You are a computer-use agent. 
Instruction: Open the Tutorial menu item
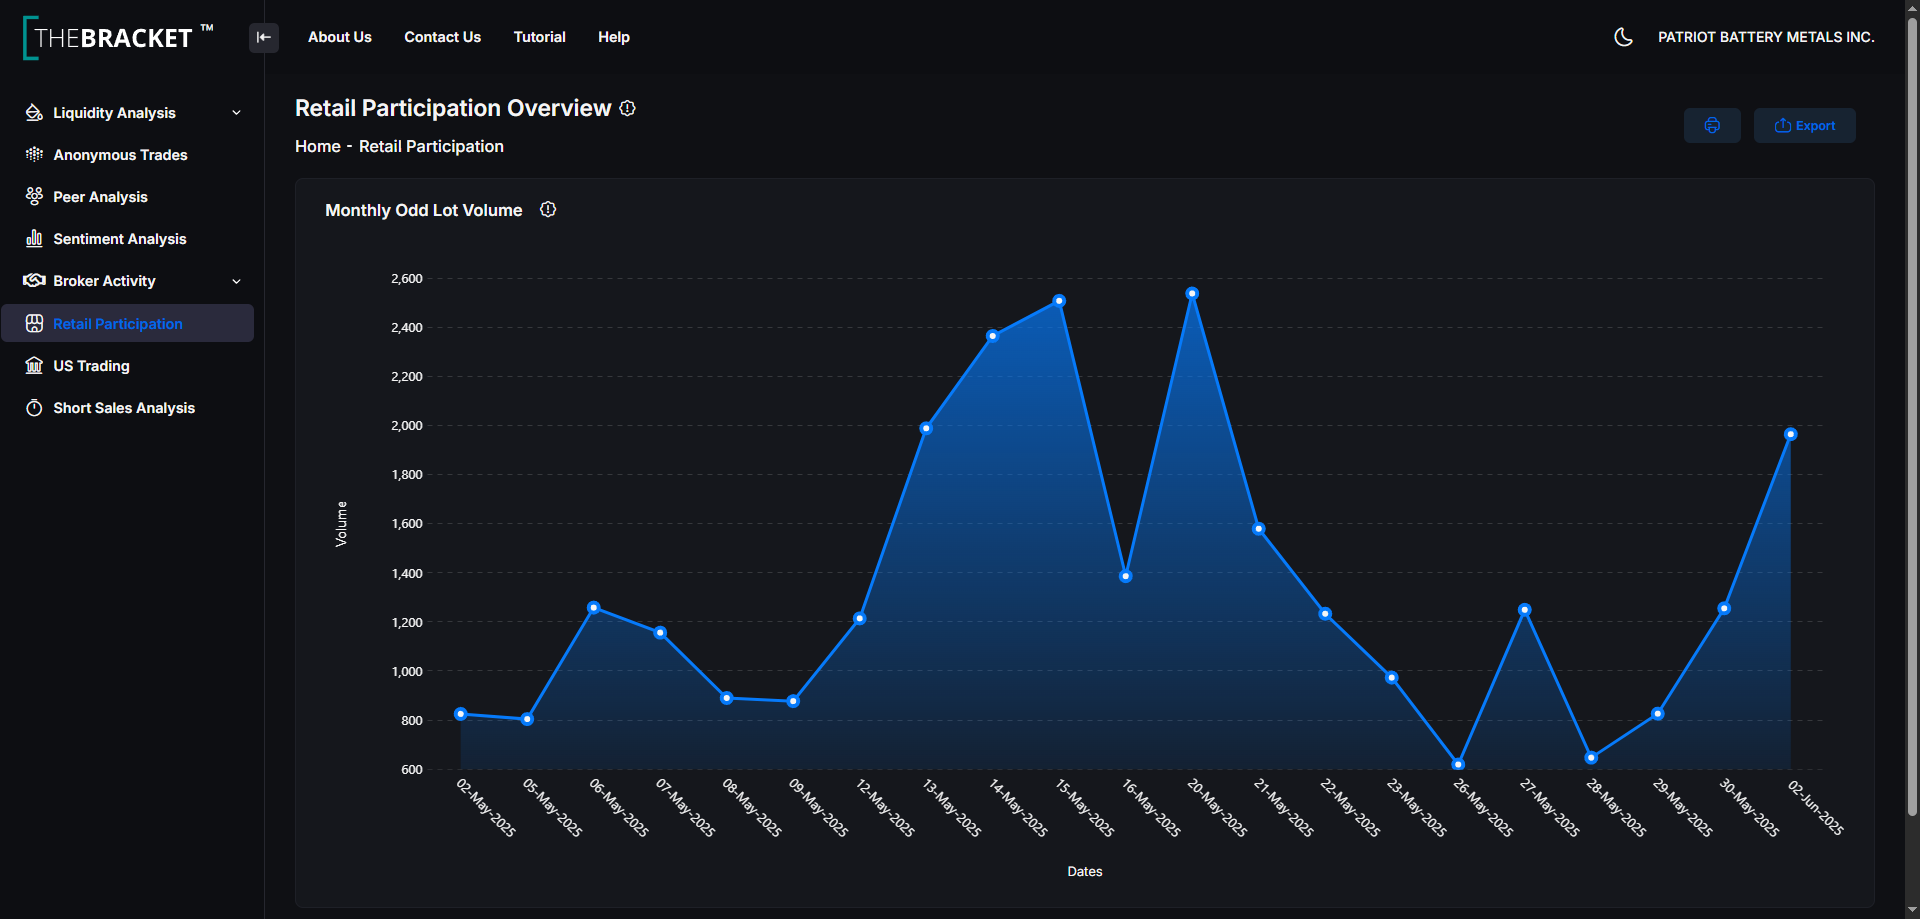click(539, 37)
